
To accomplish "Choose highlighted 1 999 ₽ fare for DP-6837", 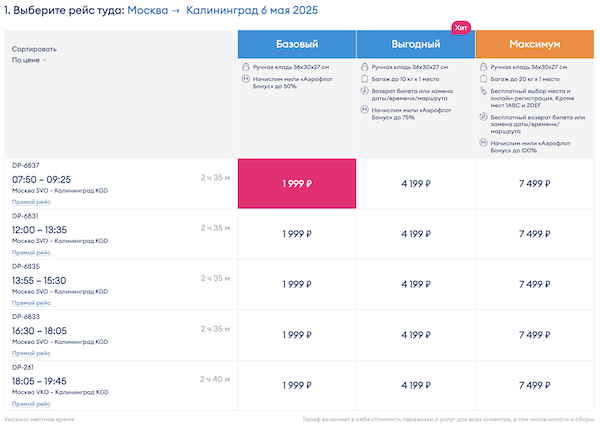I will click(x=297, y=183).
